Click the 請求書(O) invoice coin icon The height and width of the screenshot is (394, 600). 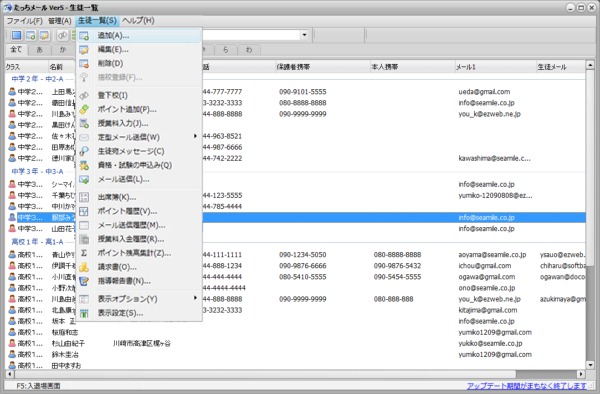point(84,267)
